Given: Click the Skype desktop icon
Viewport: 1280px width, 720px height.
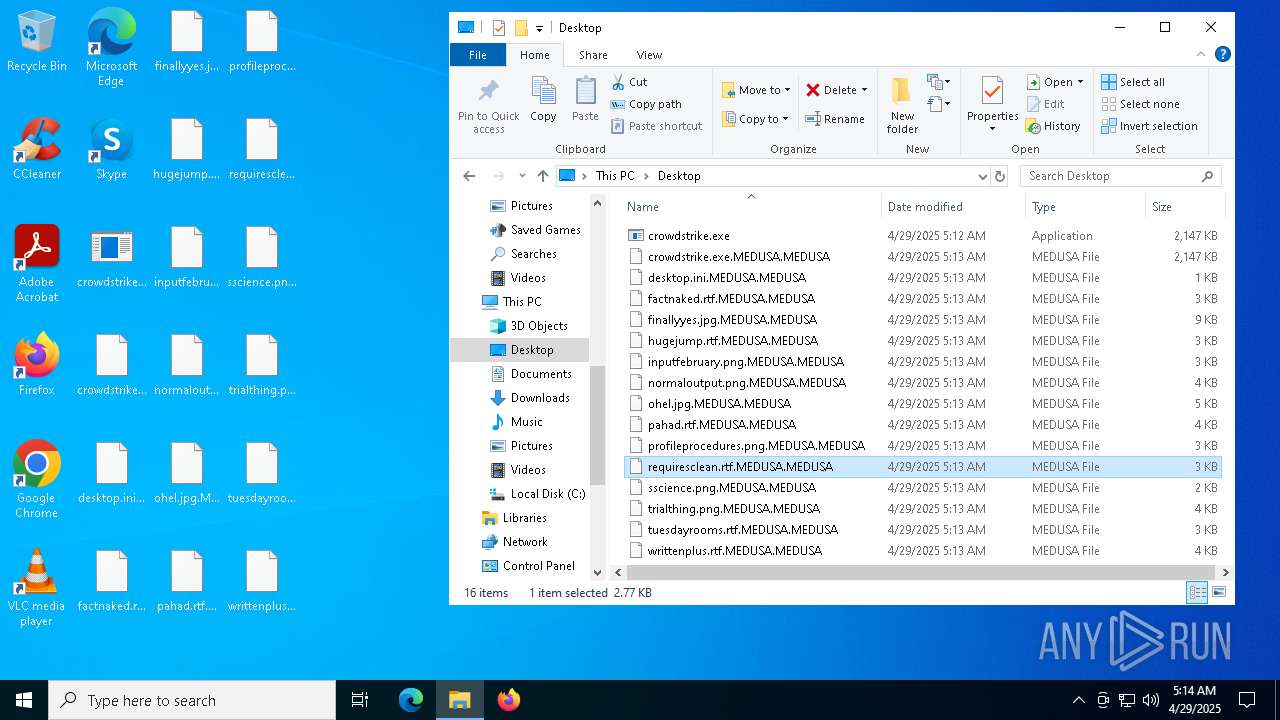Looking at the screenshot, I should [x=111, y=150].
